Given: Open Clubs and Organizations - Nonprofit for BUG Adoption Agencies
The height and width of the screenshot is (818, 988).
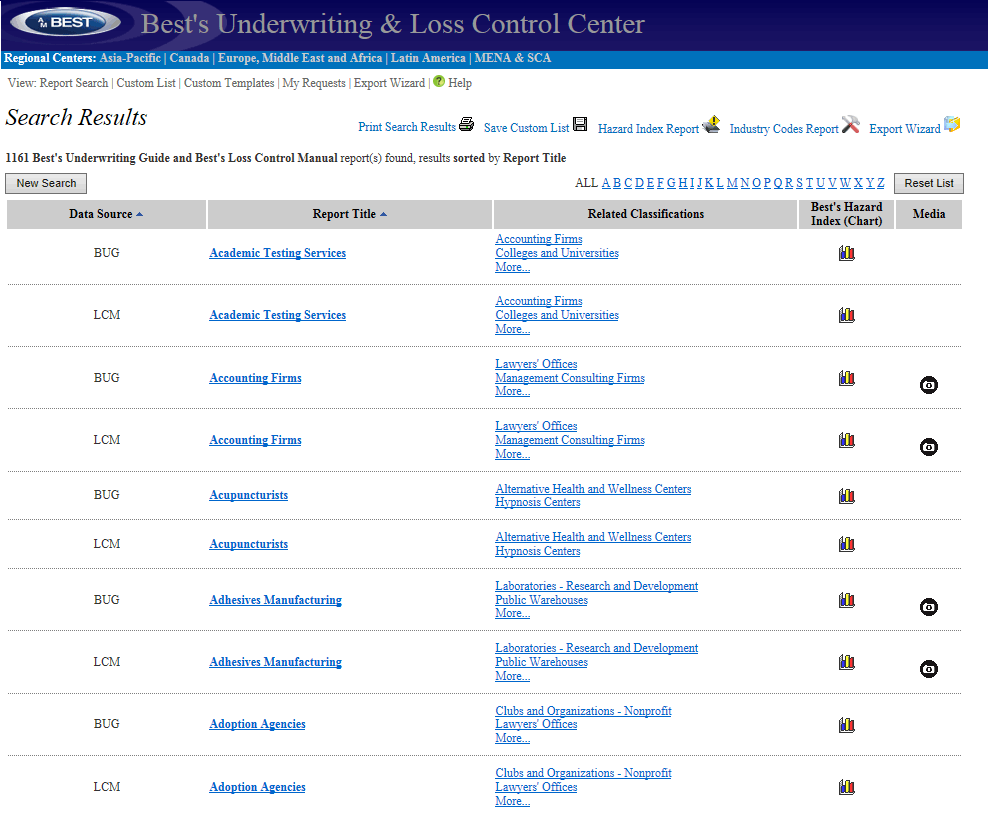Looking at the screenshot, I should [x=583, y=711].
